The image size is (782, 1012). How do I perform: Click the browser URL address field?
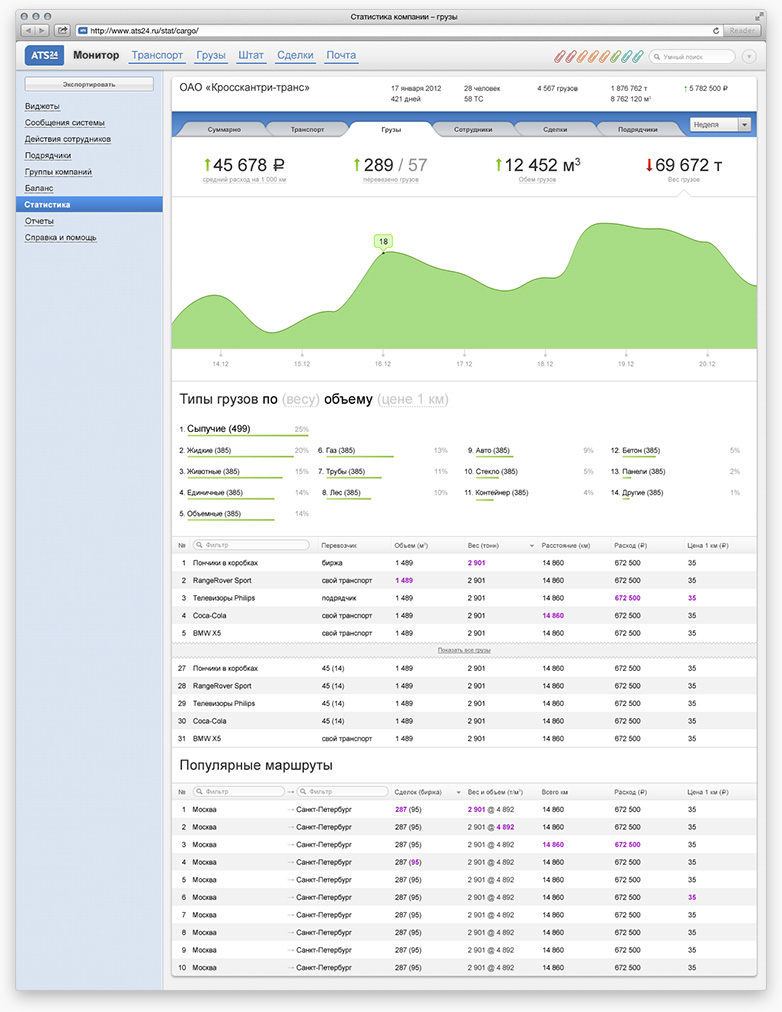click(x=400, y=30)
